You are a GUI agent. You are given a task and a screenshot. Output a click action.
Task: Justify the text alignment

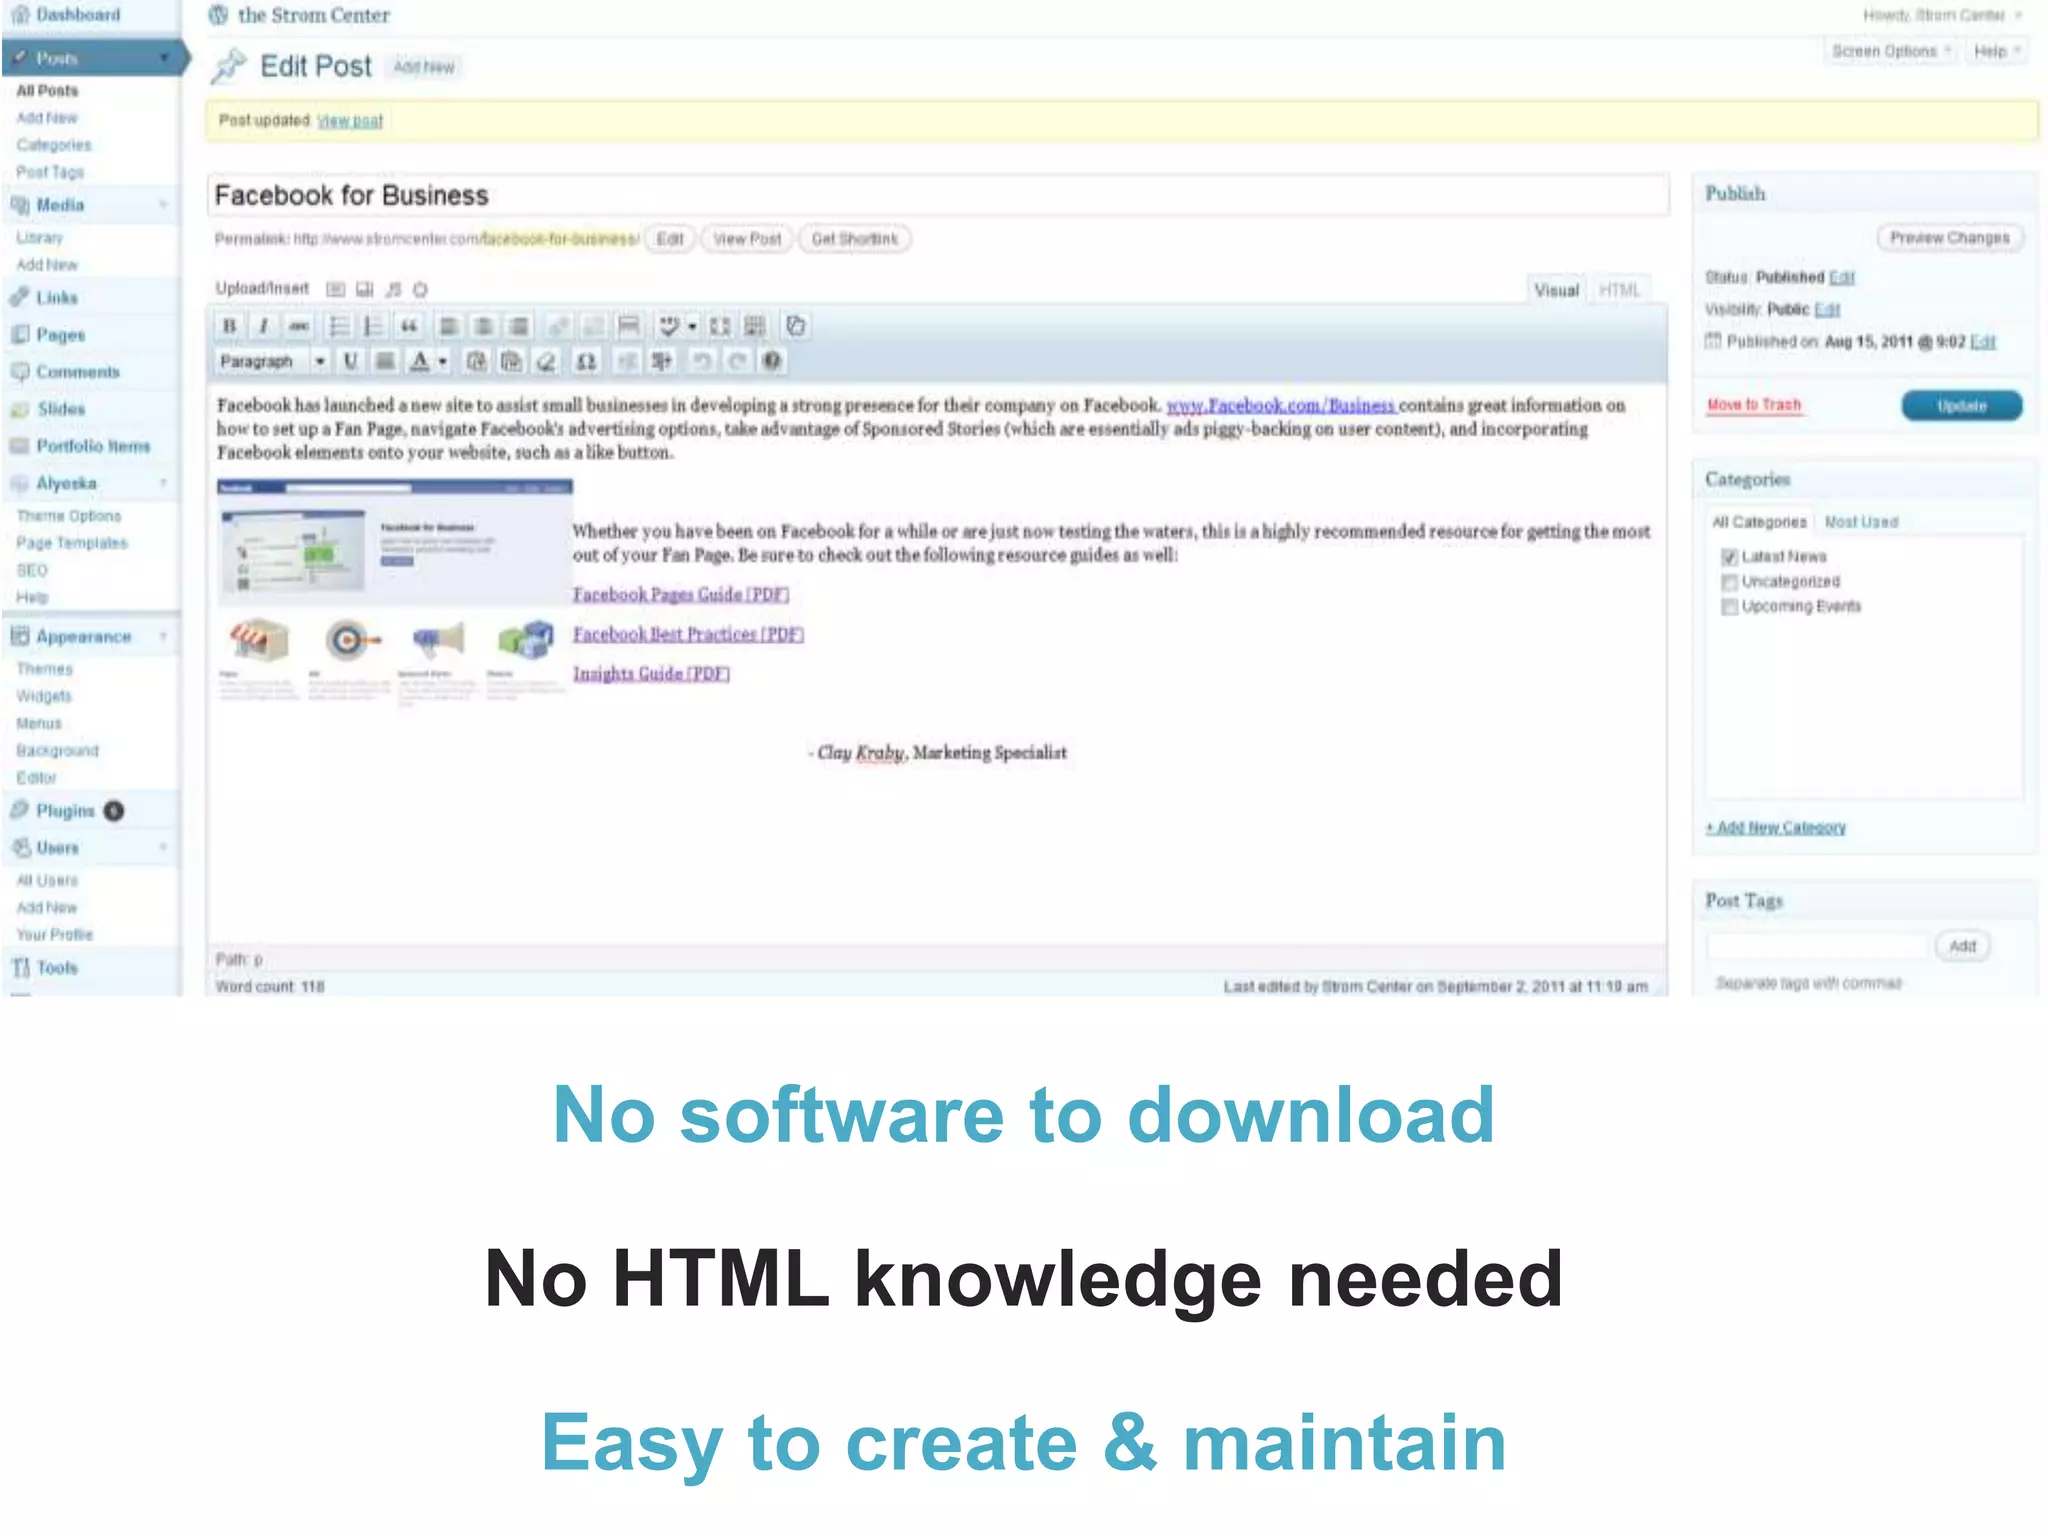(x=385, y=361)
